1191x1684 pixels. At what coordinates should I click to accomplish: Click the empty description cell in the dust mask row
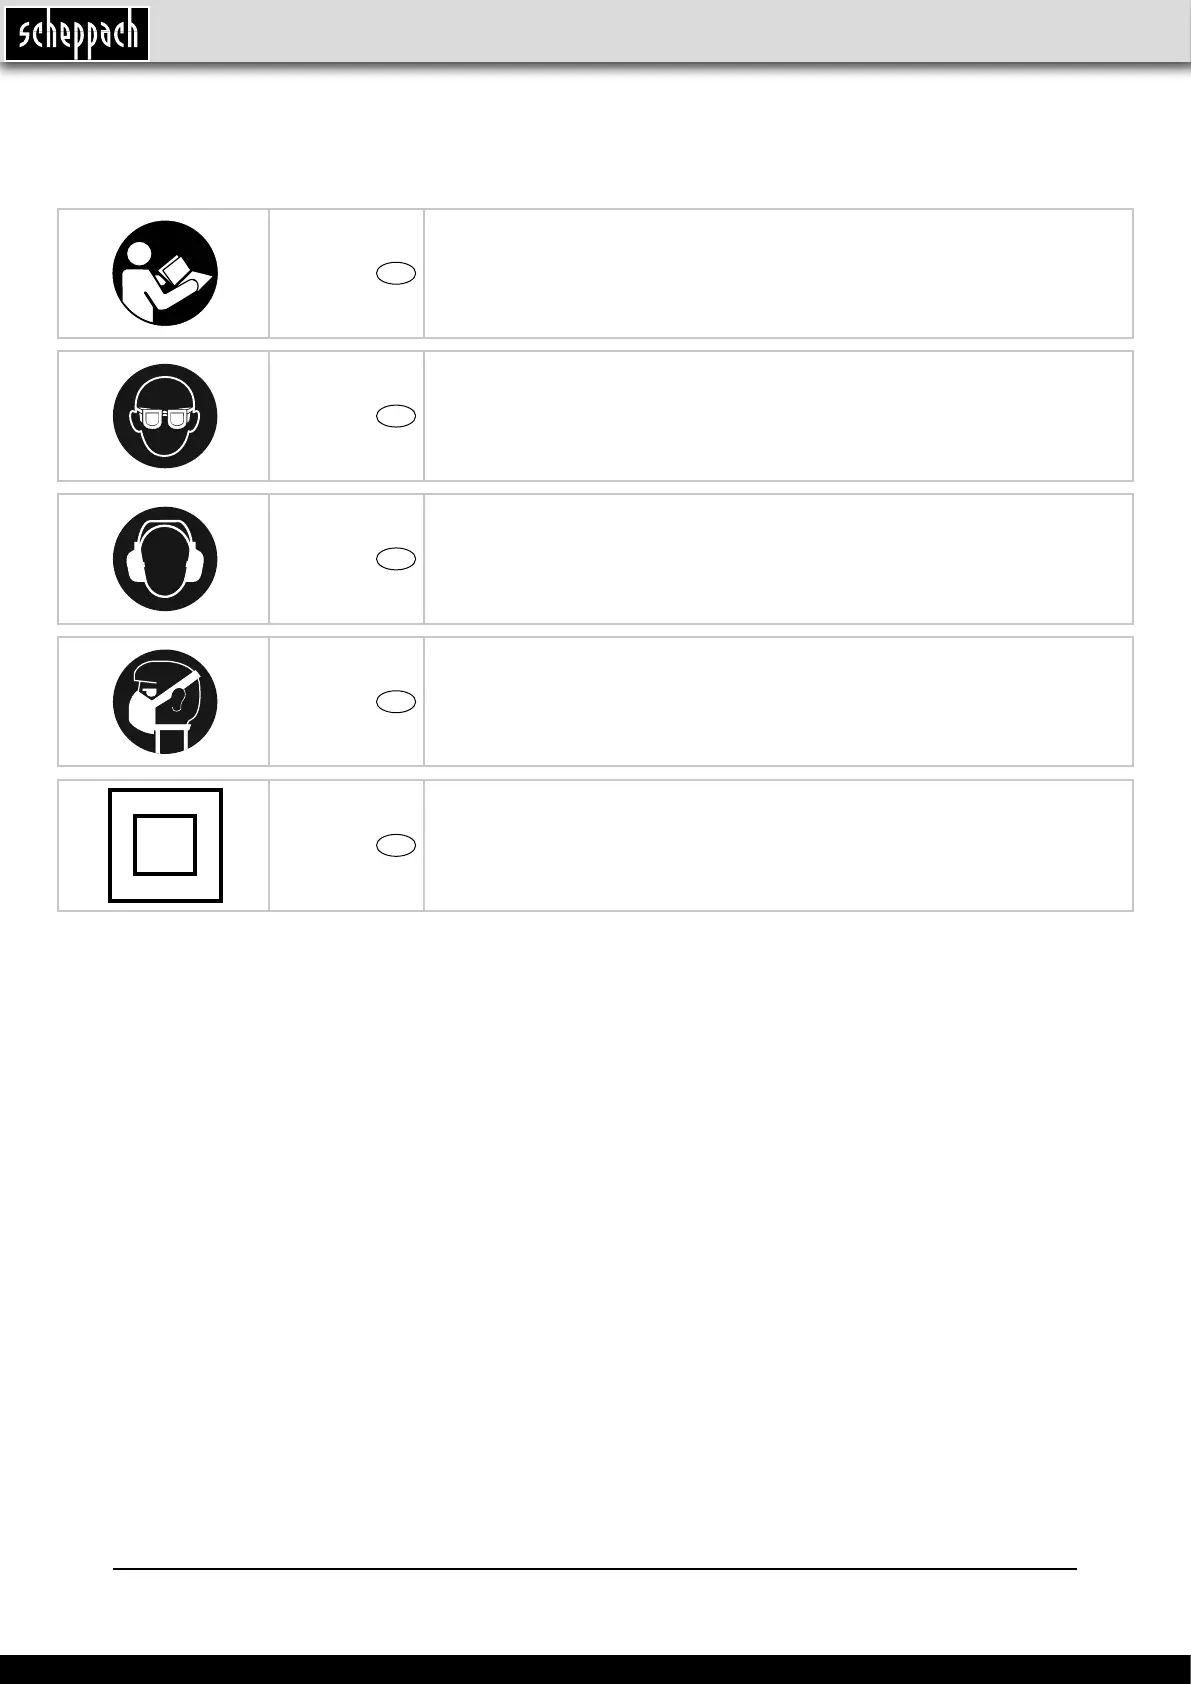pos(778,702)
